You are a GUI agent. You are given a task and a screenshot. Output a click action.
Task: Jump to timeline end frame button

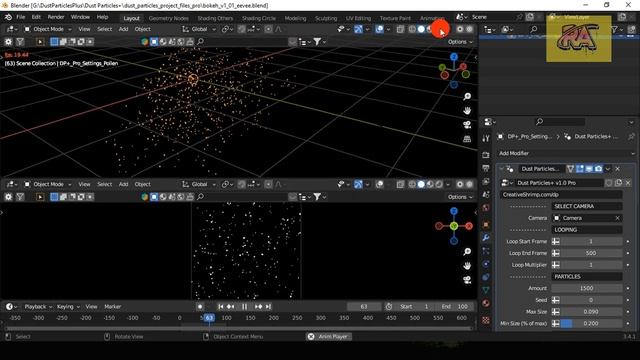(268, 307)
